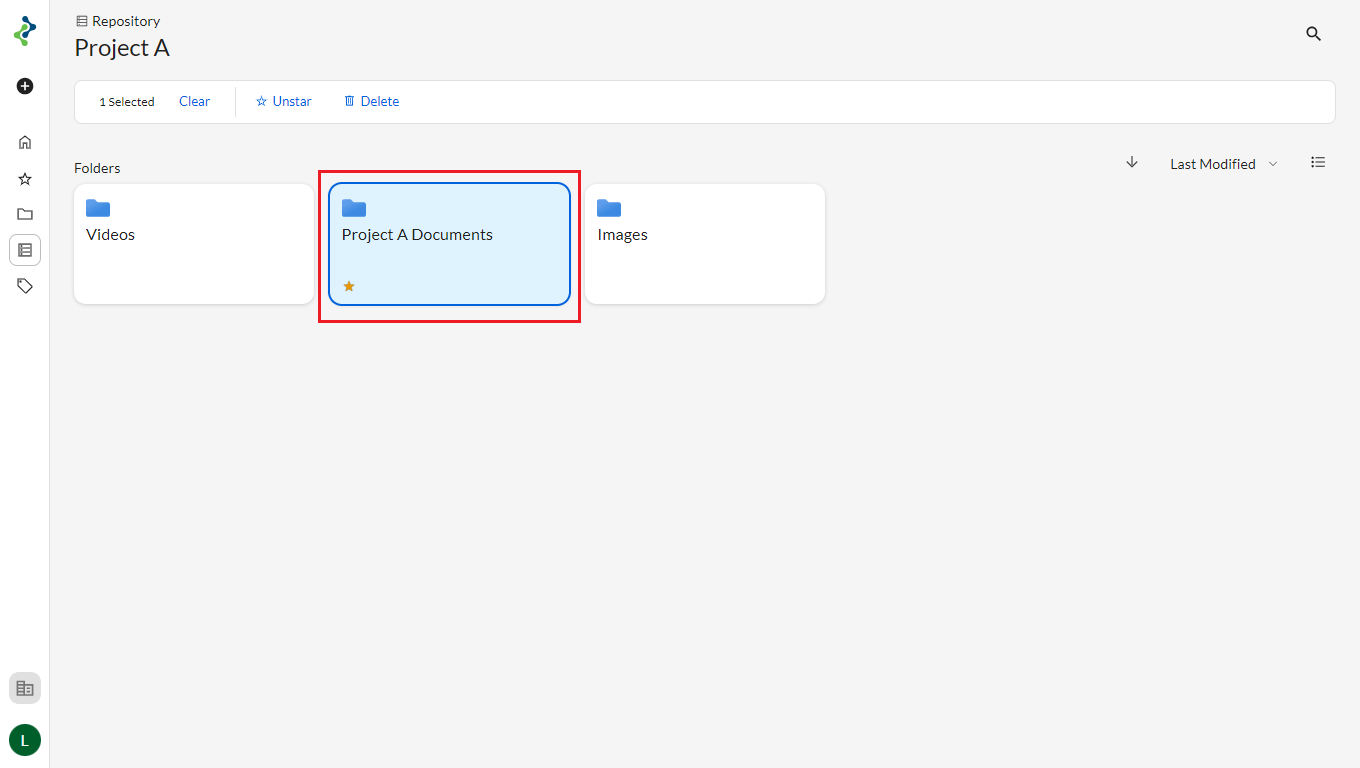This screenshot has height=768, width=1360.
Task: Open the Starred items sidebar icon
Action: click(25, 179)
